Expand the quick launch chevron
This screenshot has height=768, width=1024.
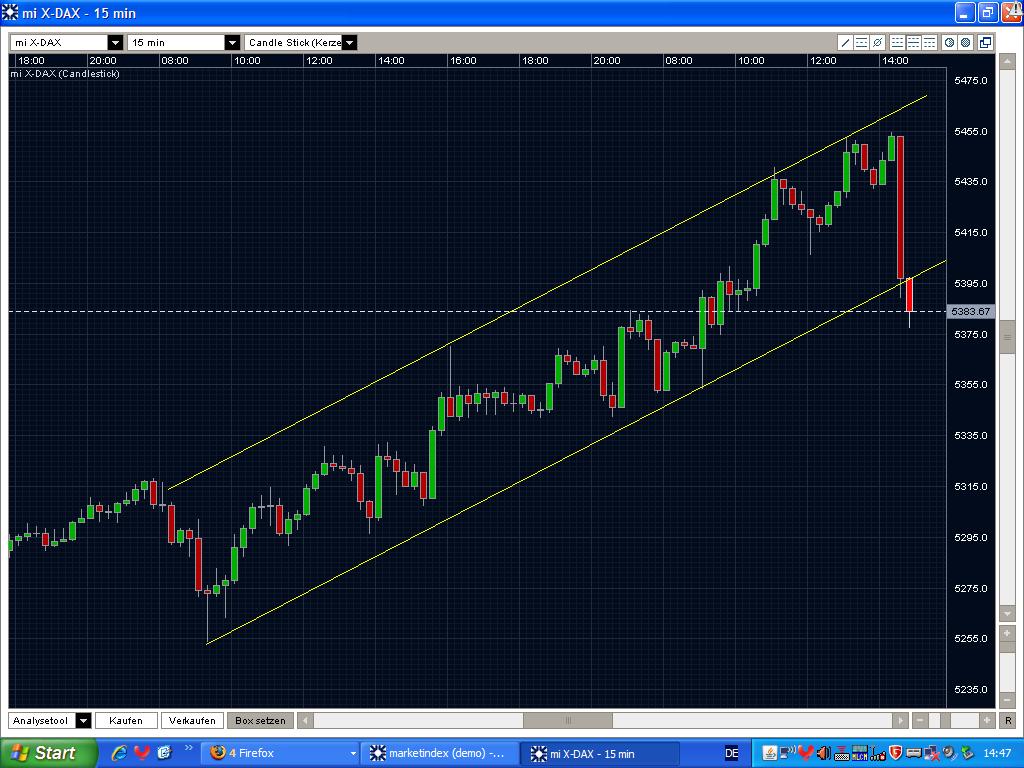(x=188, y=748)
